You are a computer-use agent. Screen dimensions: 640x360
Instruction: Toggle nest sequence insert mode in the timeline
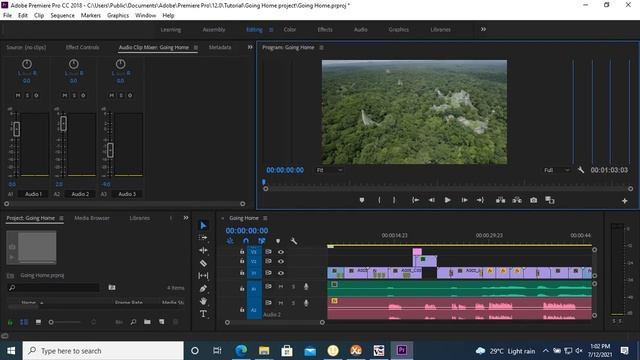pyautogui.click(x=230, y=241)
